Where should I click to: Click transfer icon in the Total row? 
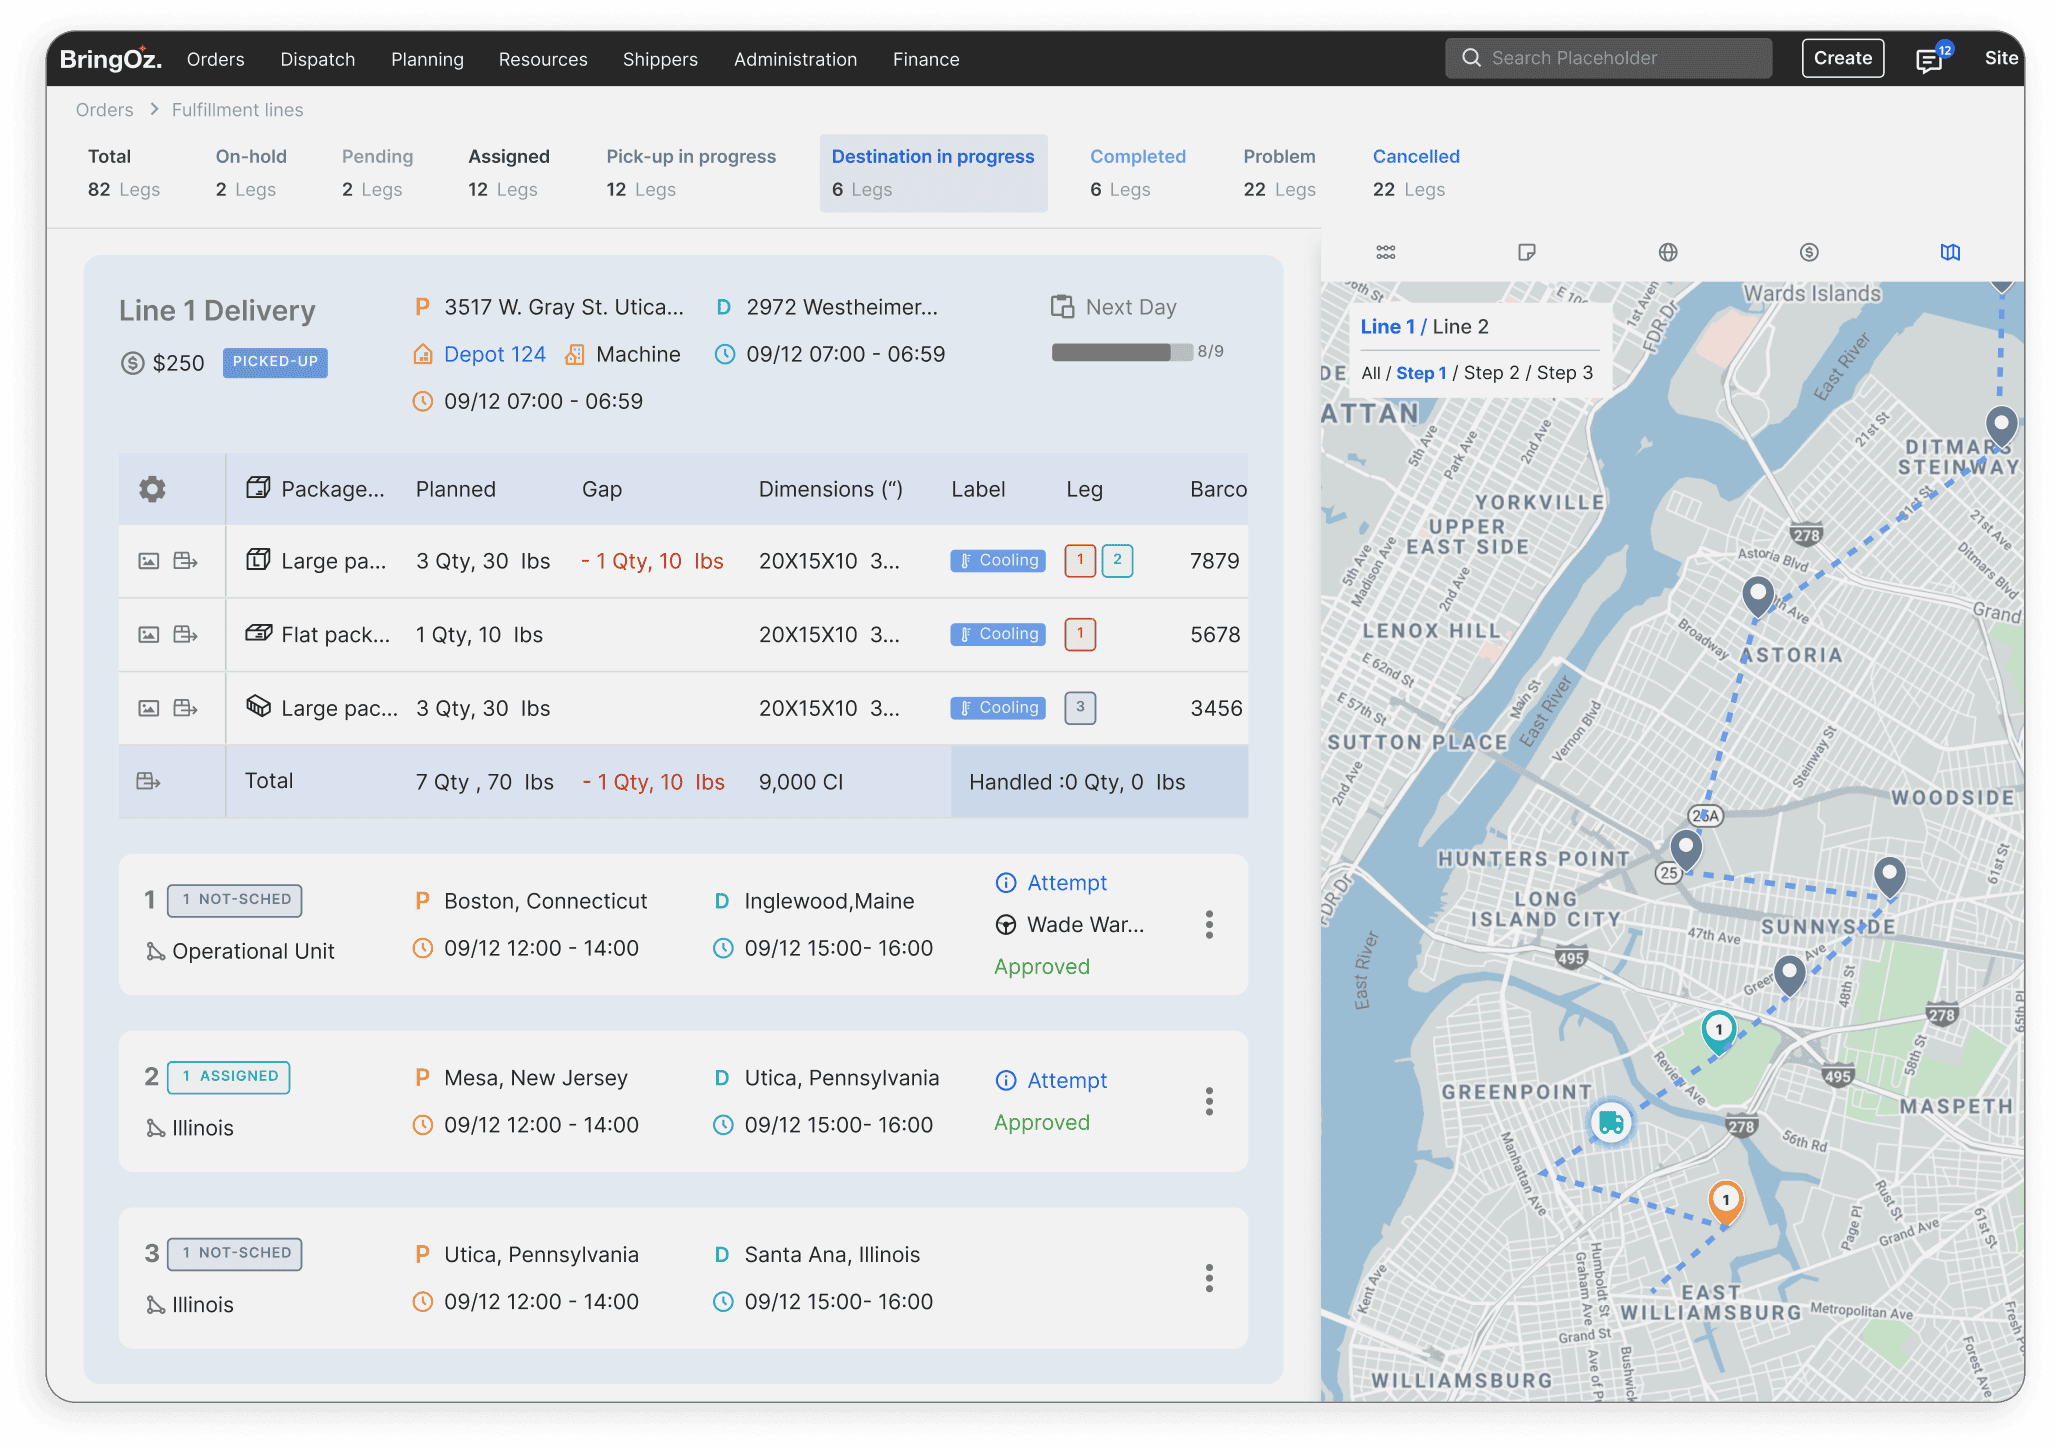click(148, 781)
